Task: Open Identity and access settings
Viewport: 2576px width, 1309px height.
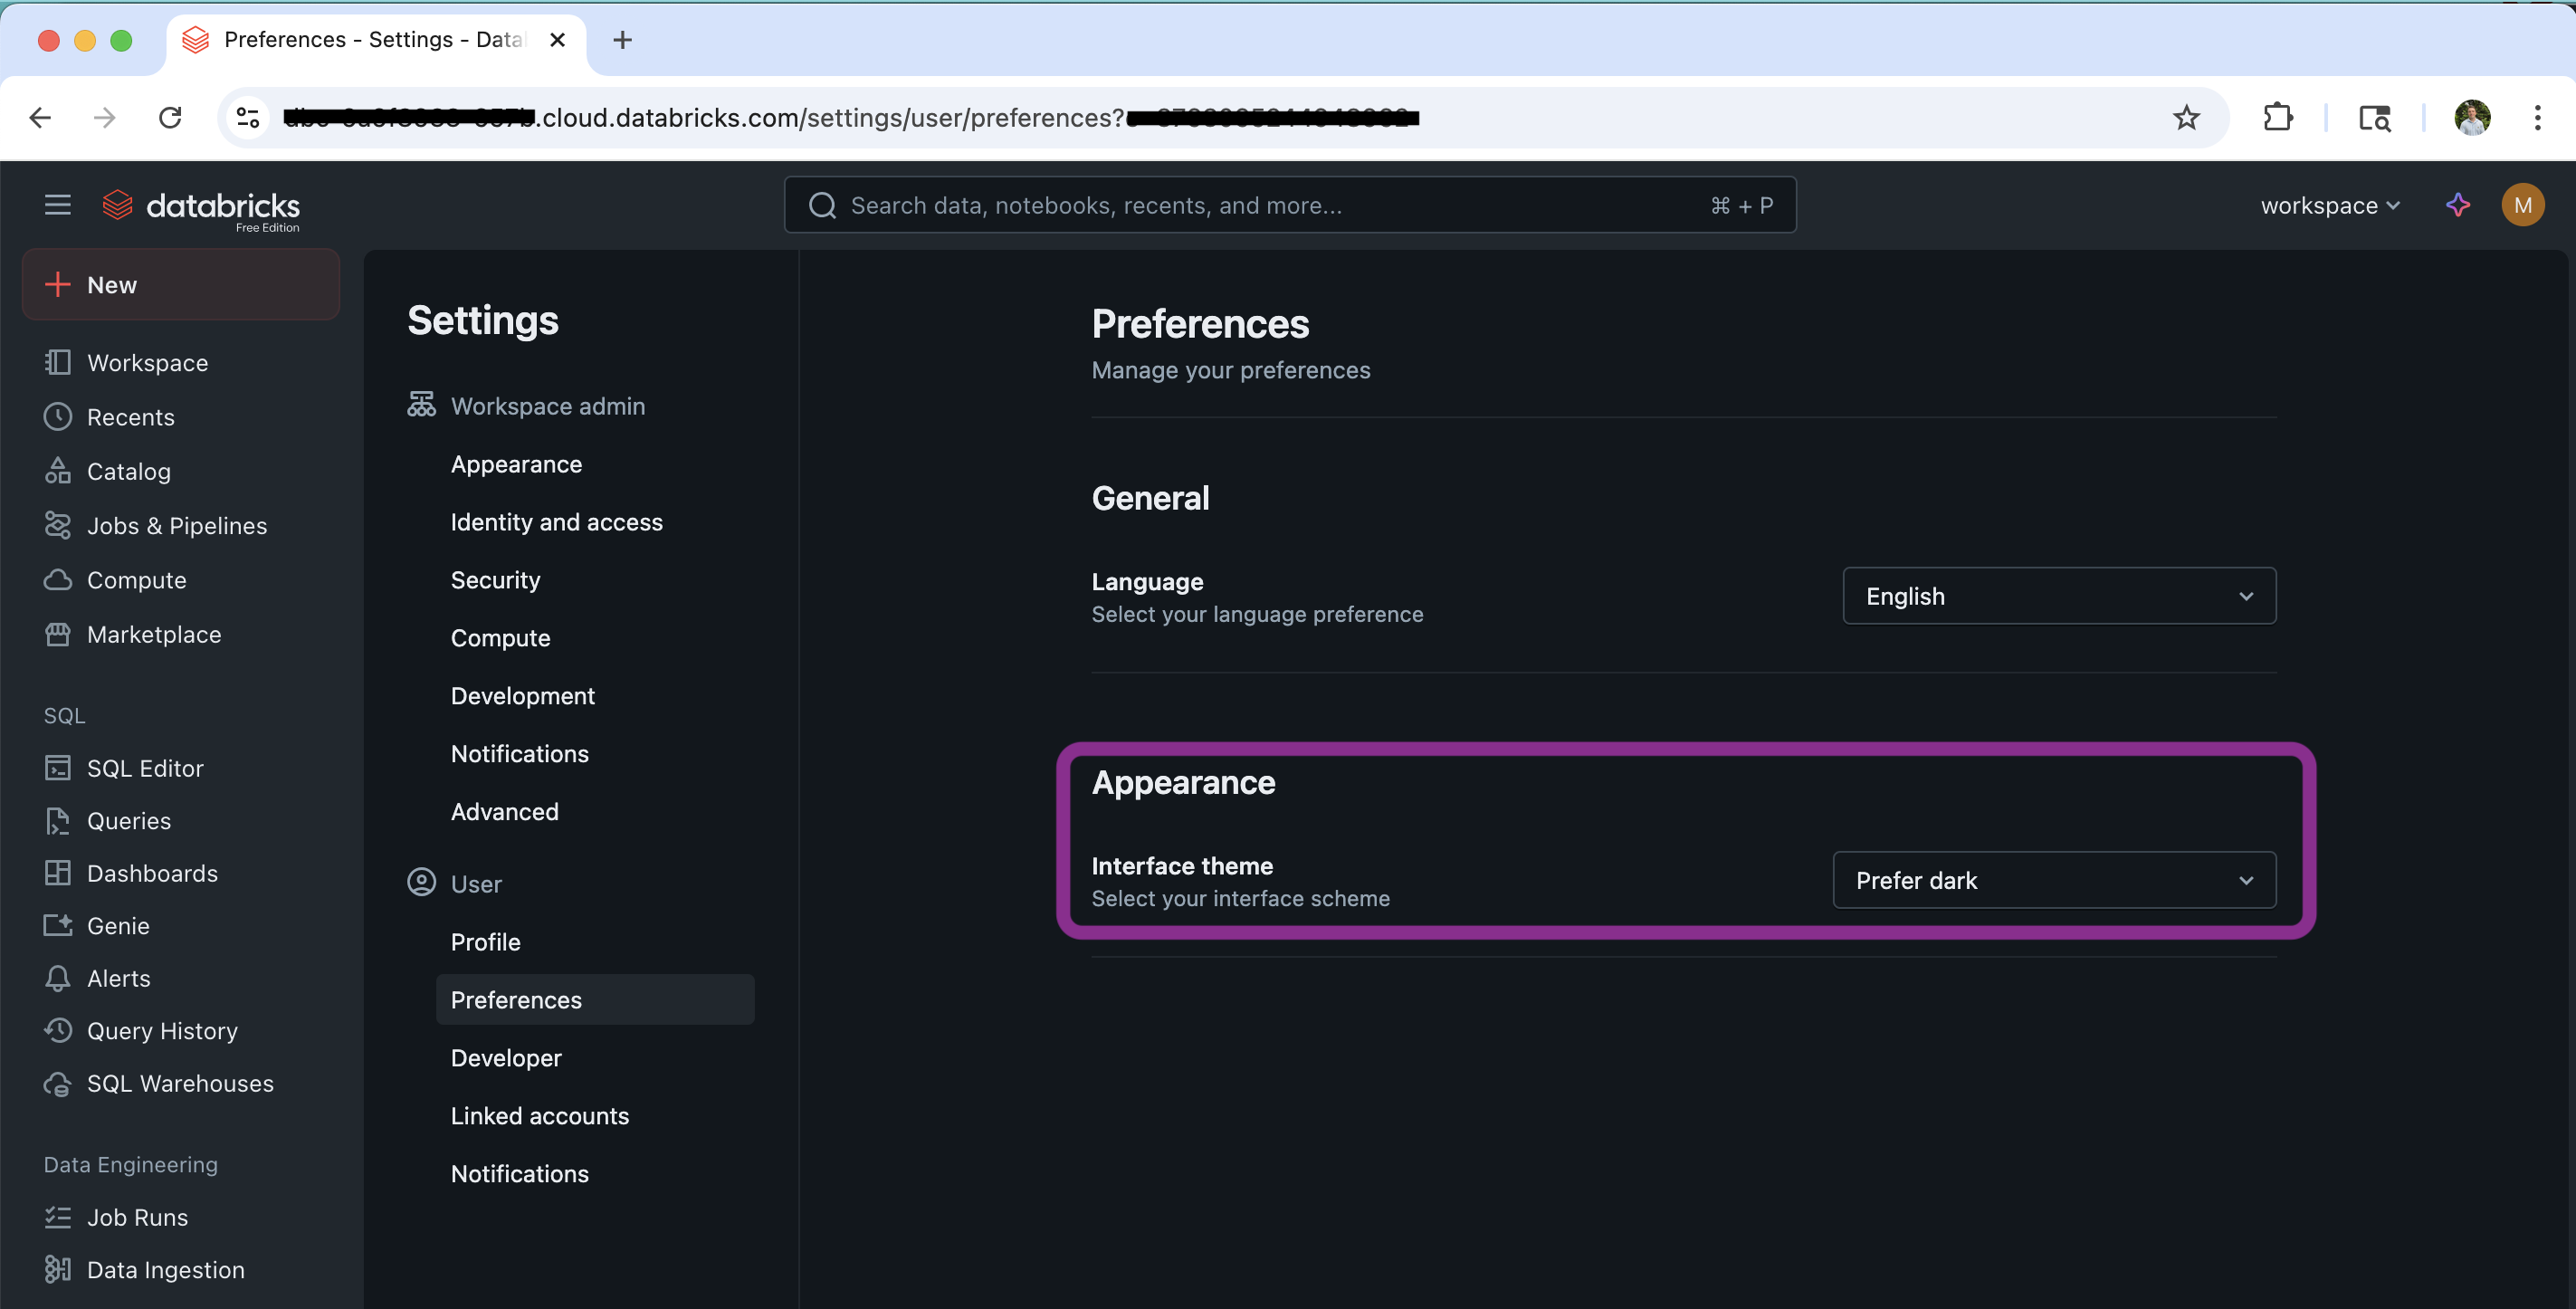Action: 556,522
